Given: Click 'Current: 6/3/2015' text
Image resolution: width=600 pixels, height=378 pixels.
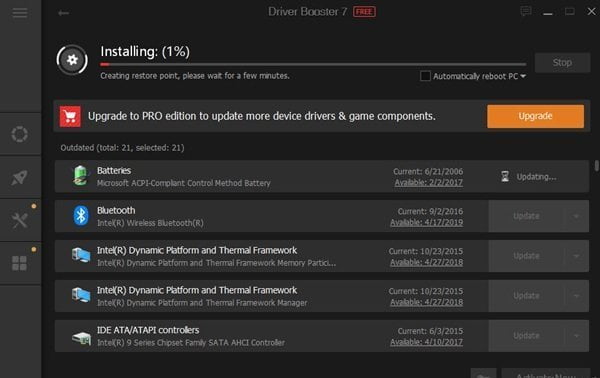Looking at the screenshot, I should (430, 331).
